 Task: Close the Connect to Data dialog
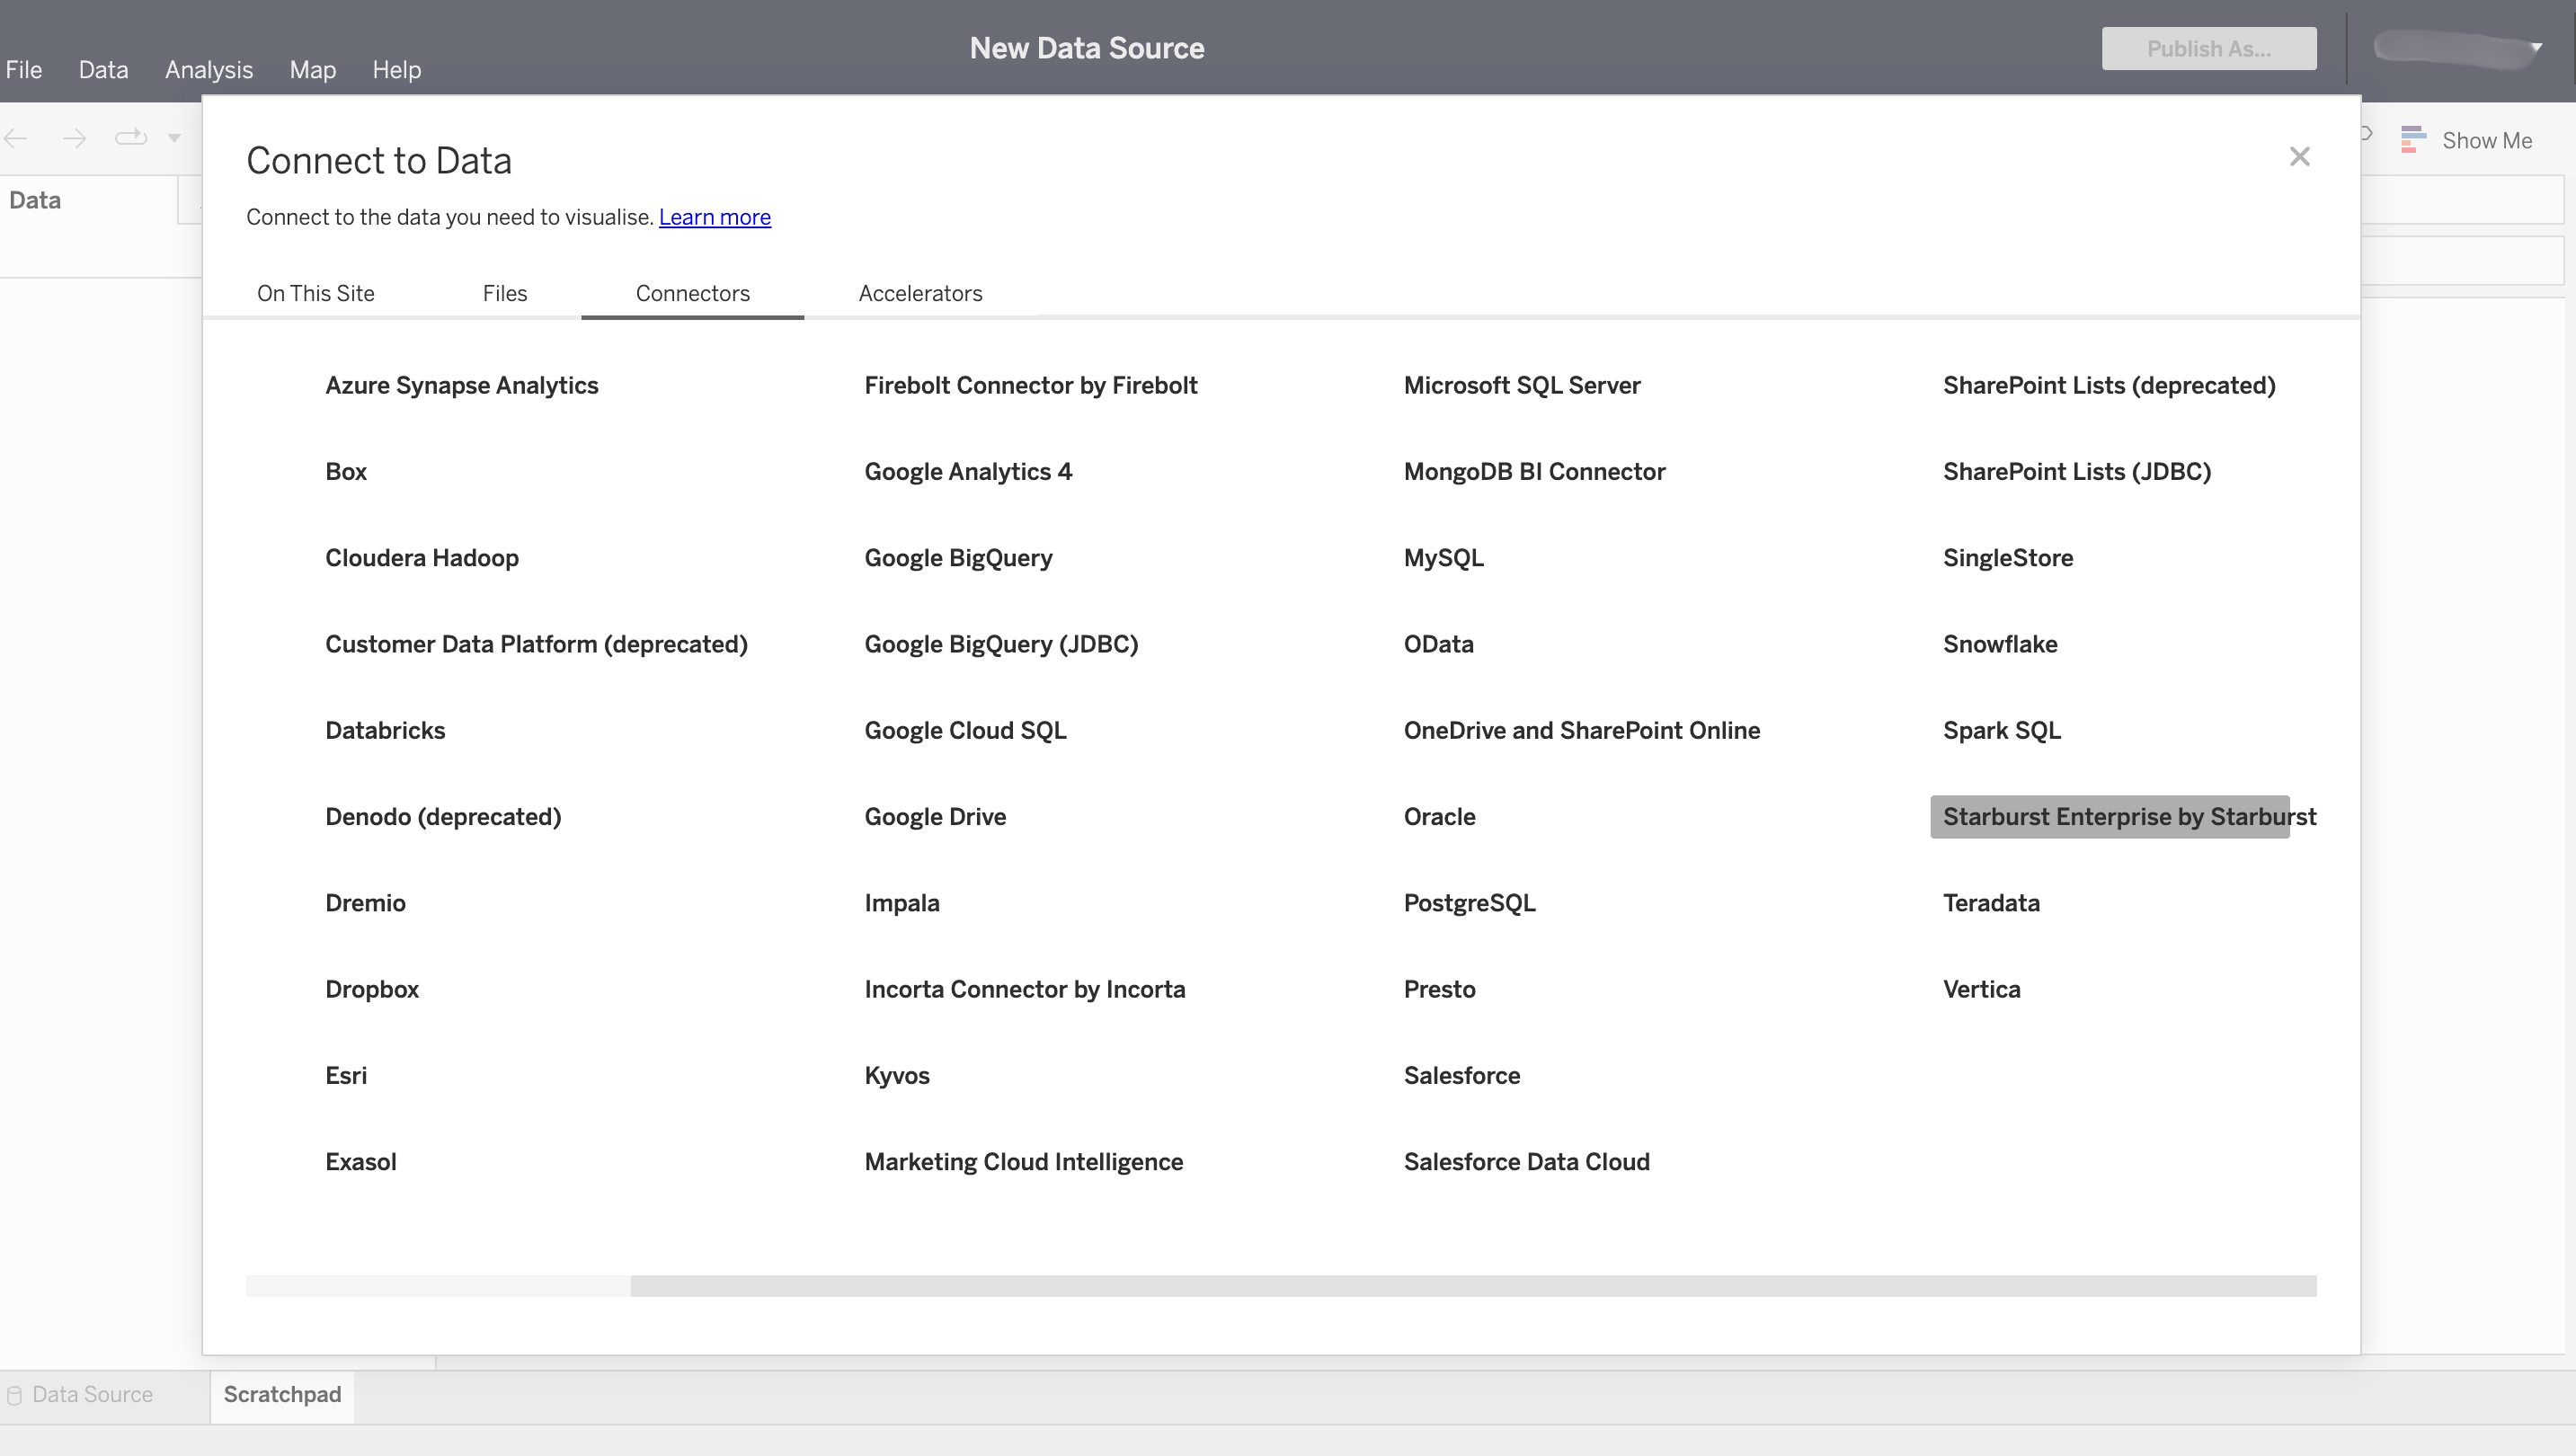point(2299,157)
